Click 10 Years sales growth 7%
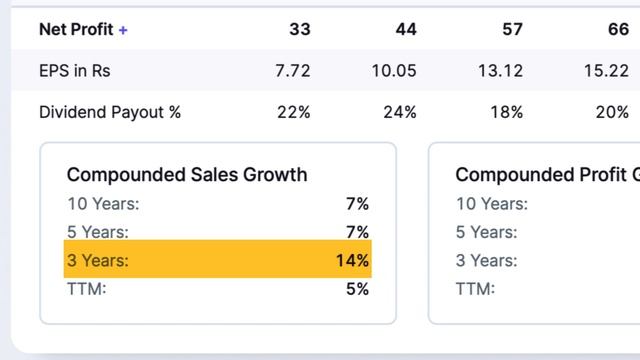Screen dimensions: 640x360 [358, 204]
